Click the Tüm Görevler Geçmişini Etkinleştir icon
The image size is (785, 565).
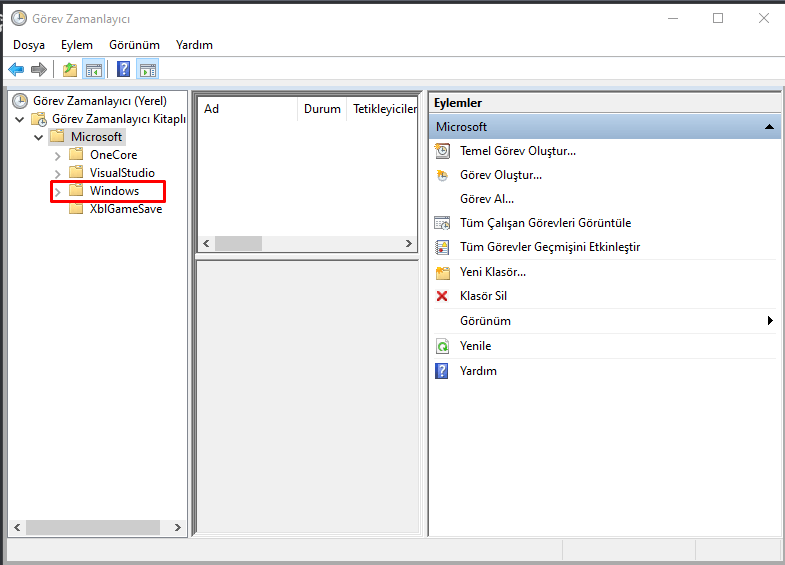(x=442, y=247)
